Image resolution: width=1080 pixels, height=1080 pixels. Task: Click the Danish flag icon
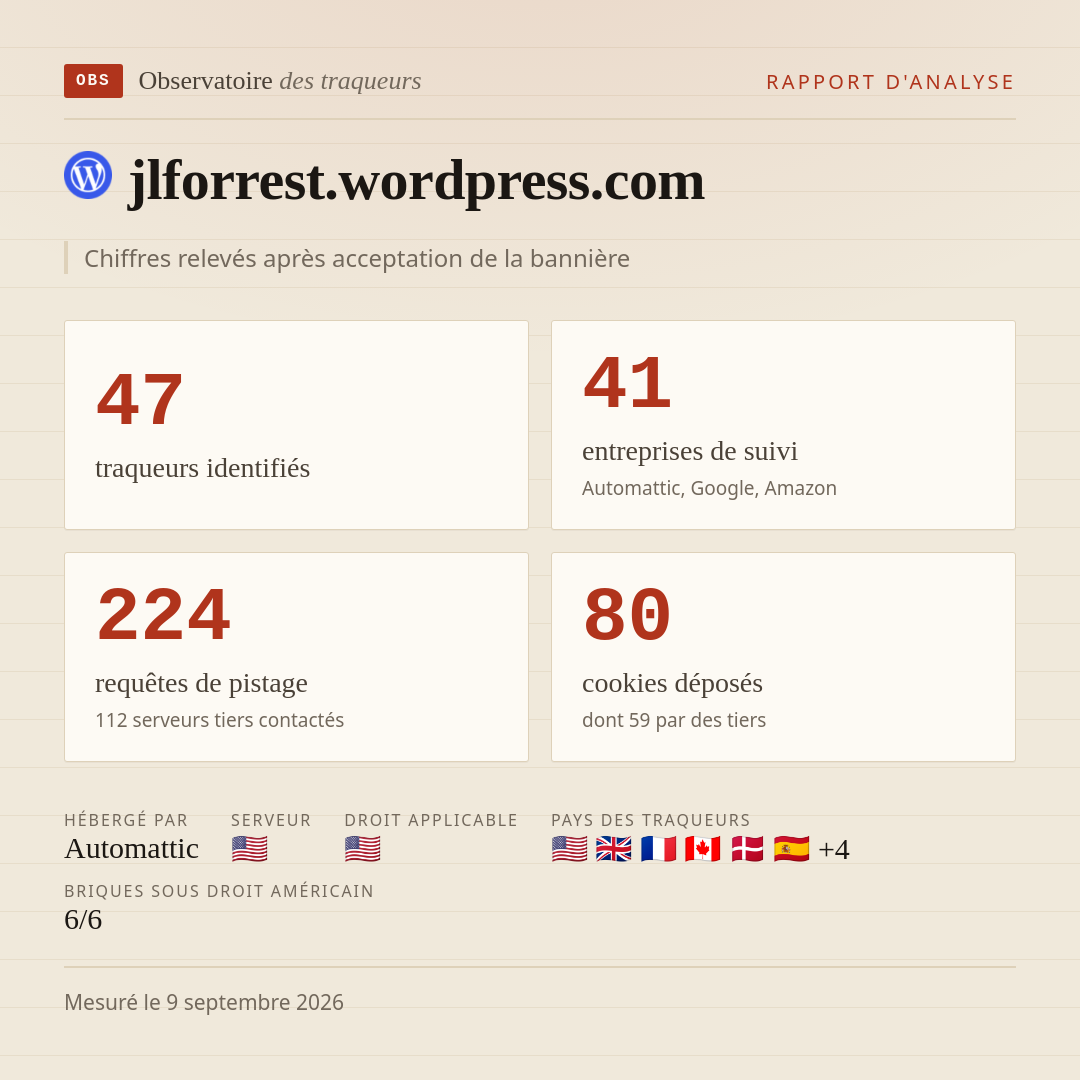coord(747,849)
